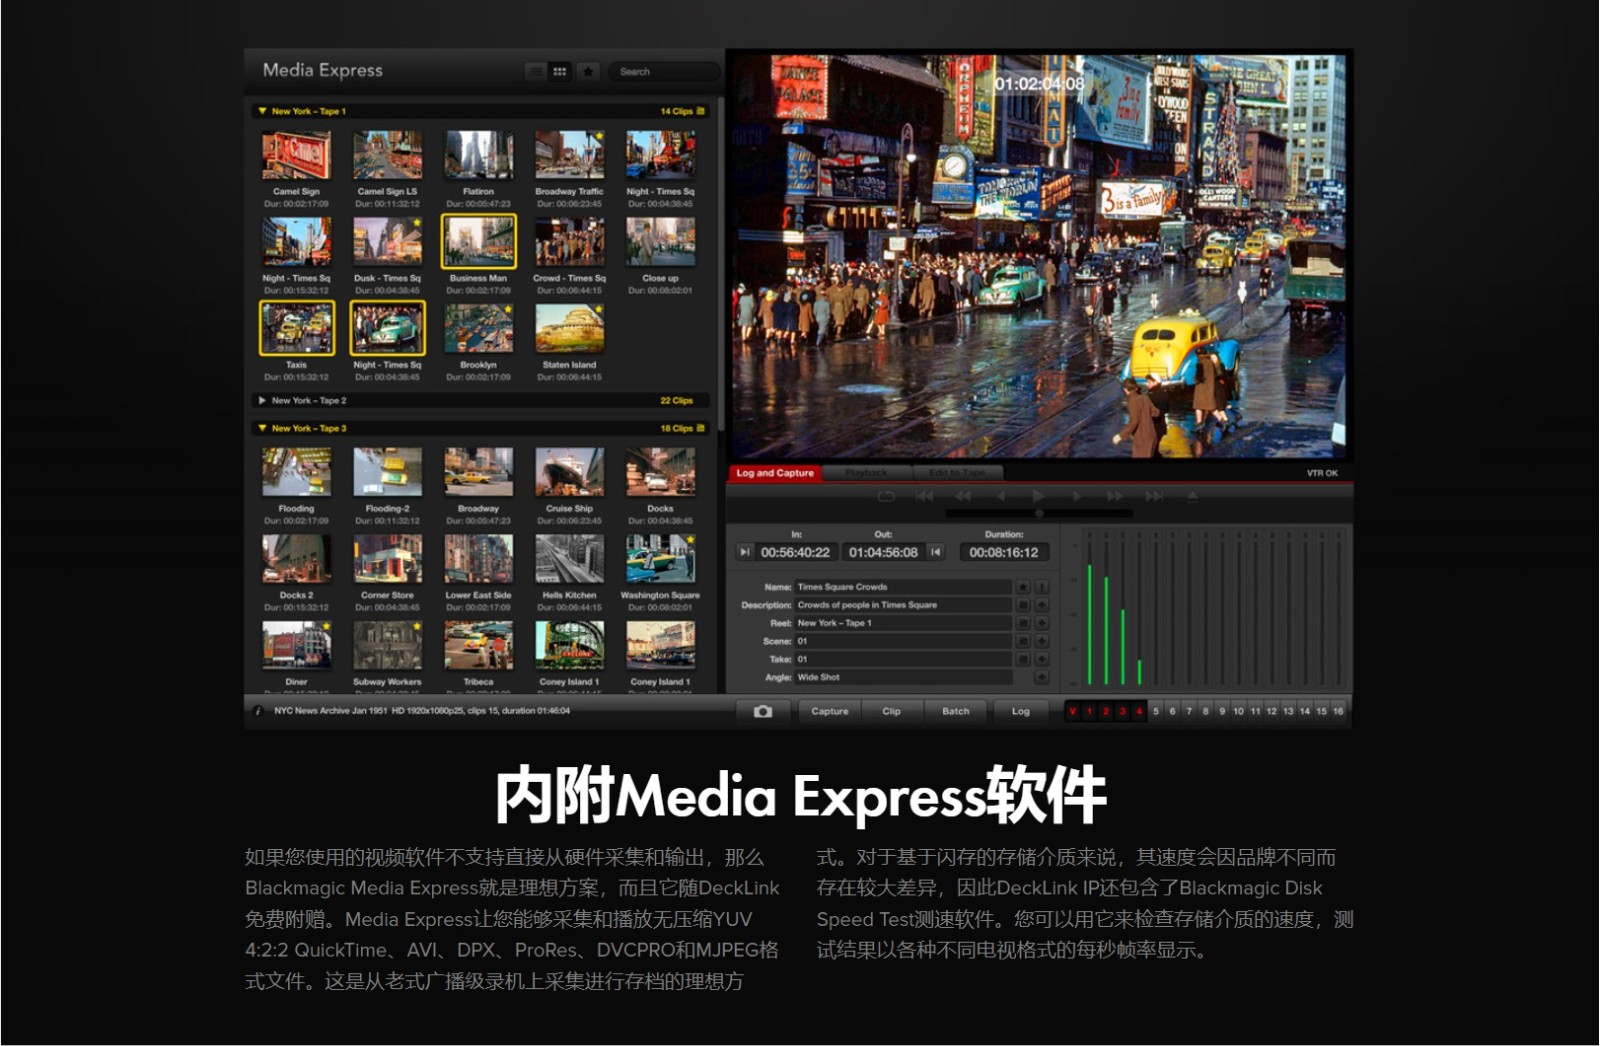This screenshot has height=1046, width=1600.
Task: Toggle audio channel 3
Action: [x=1122, y=711]
